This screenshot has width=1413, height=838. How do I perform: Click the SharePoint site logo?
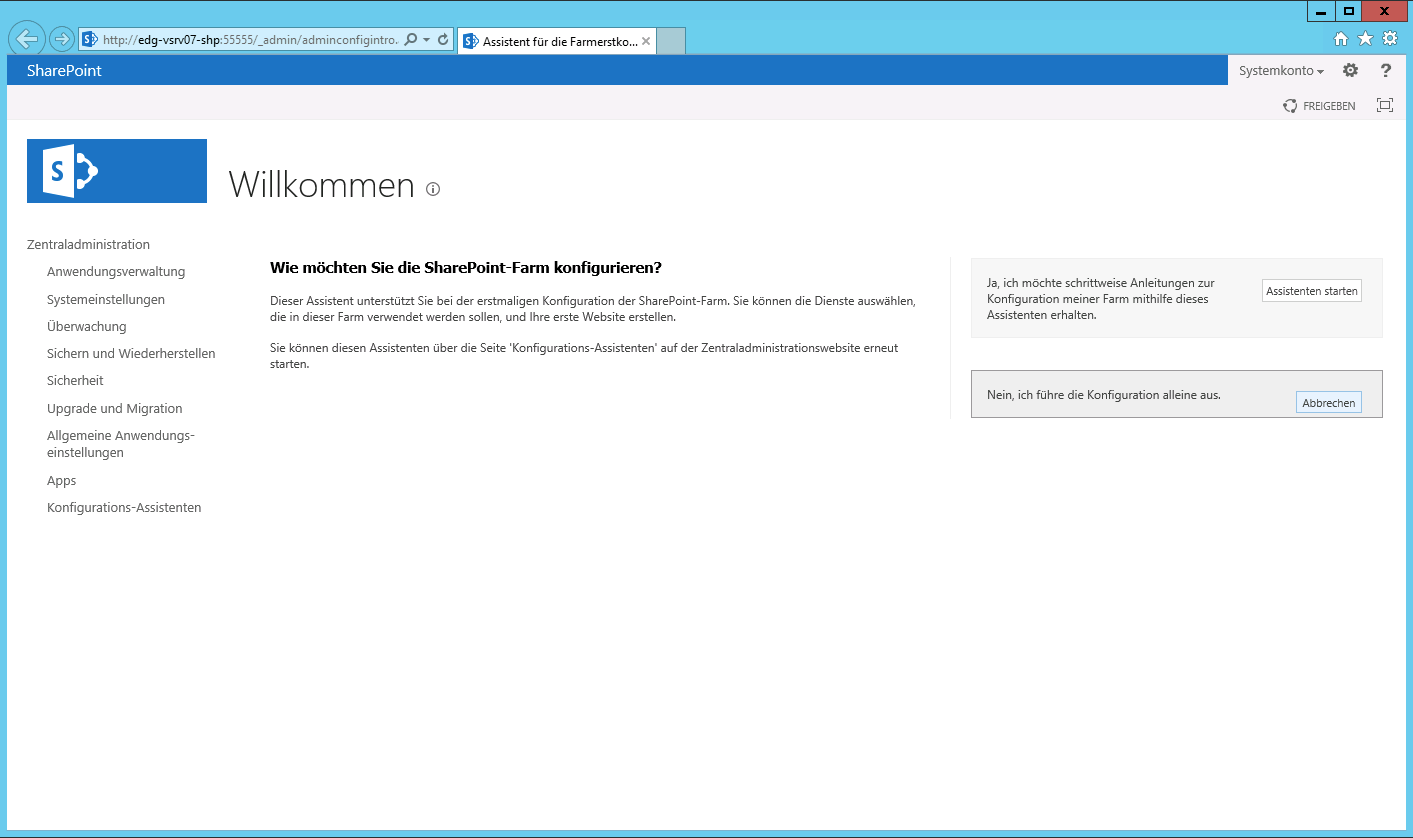[117, 171]
